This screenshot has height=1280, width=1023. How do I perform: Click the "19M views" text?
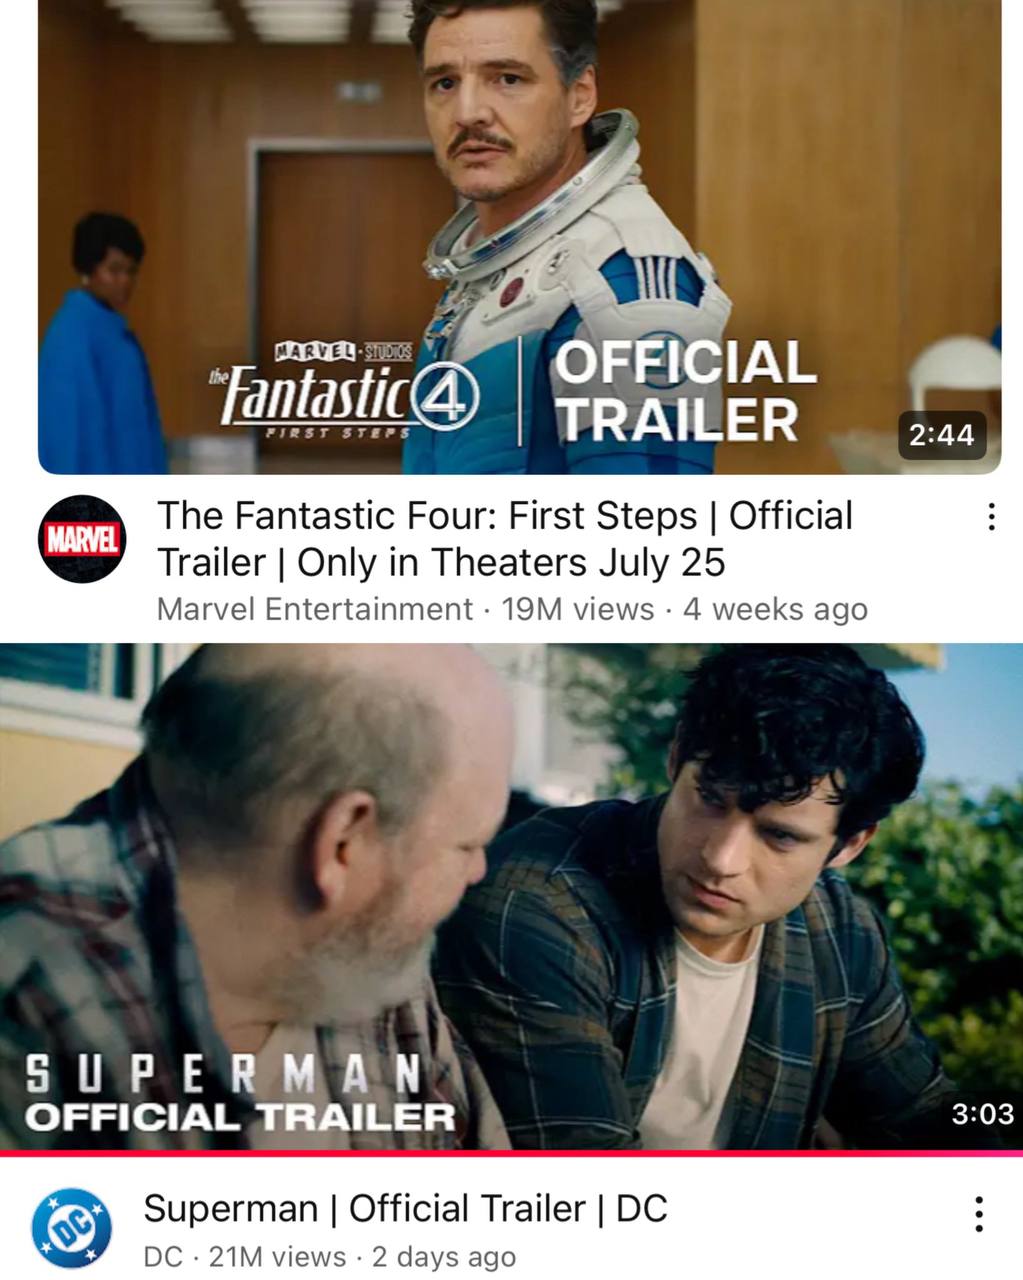[x=578, y=609]
